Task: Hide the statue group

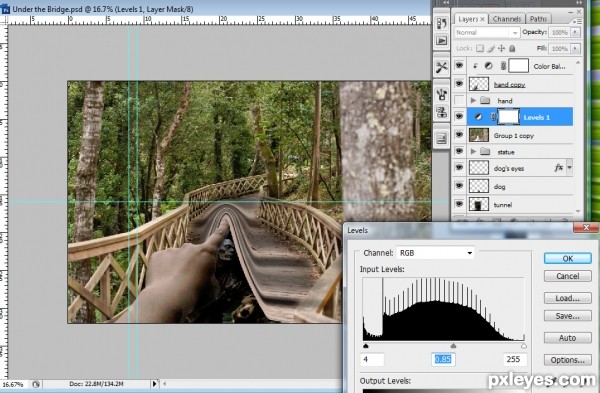Action: [459, 151]
